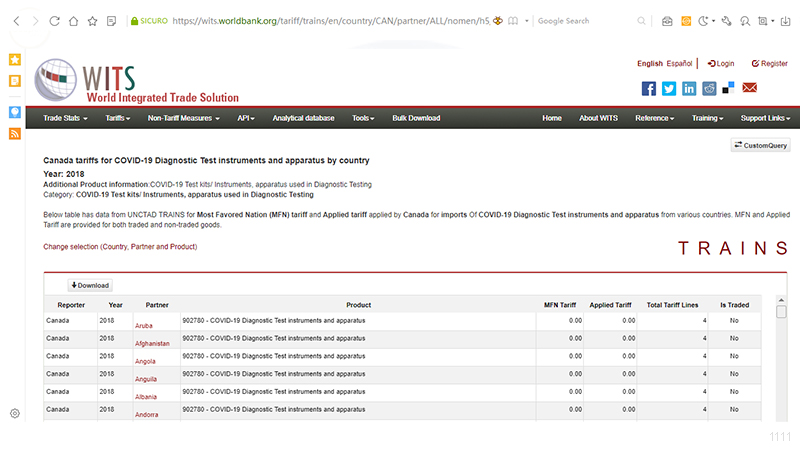This screenshot has height=451, width=800.
Task: Expand the Support Links dropdown
Action: 766,118
